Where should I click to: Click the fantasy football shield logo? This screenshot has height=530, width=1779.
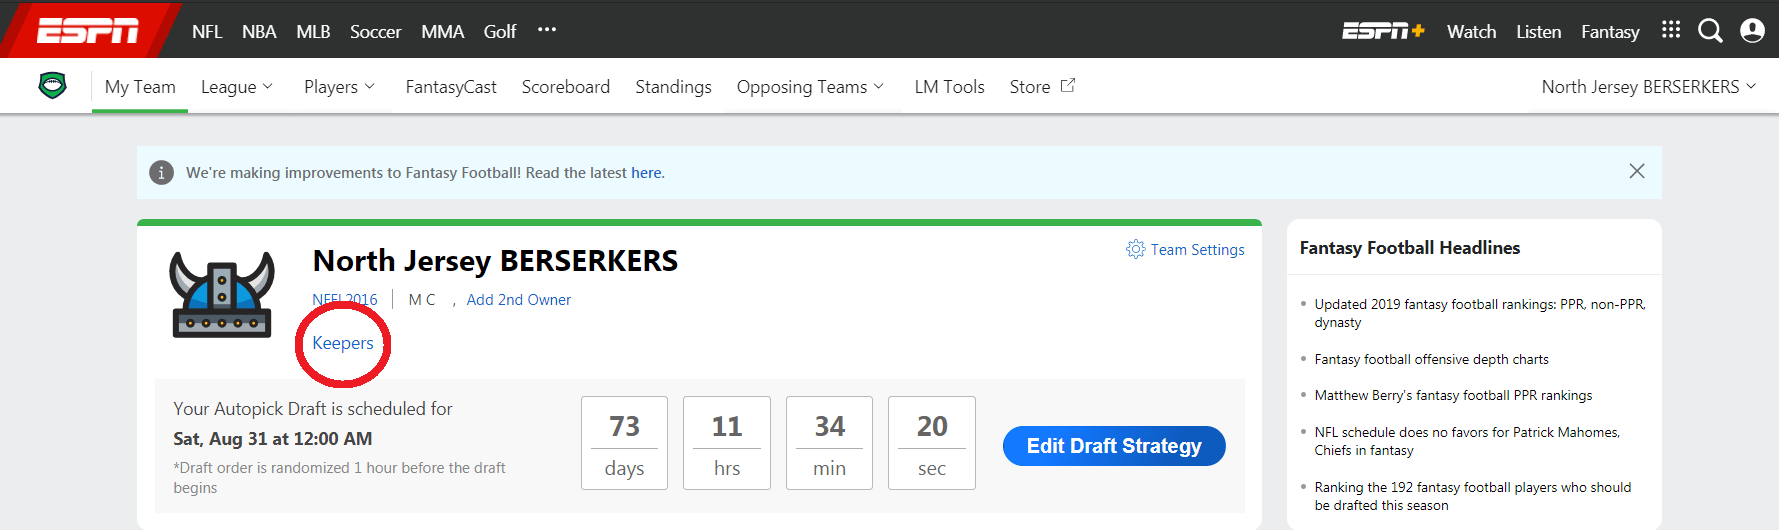52,86
